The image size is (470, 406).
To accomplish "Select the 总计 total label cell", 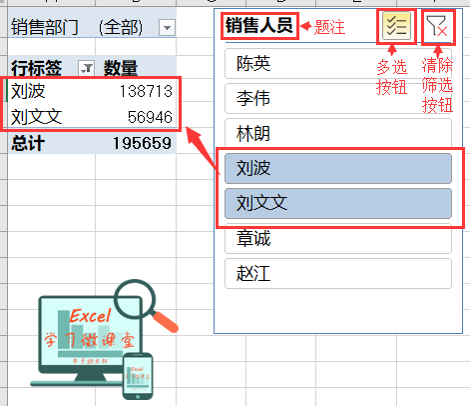I will pos(51,143).
